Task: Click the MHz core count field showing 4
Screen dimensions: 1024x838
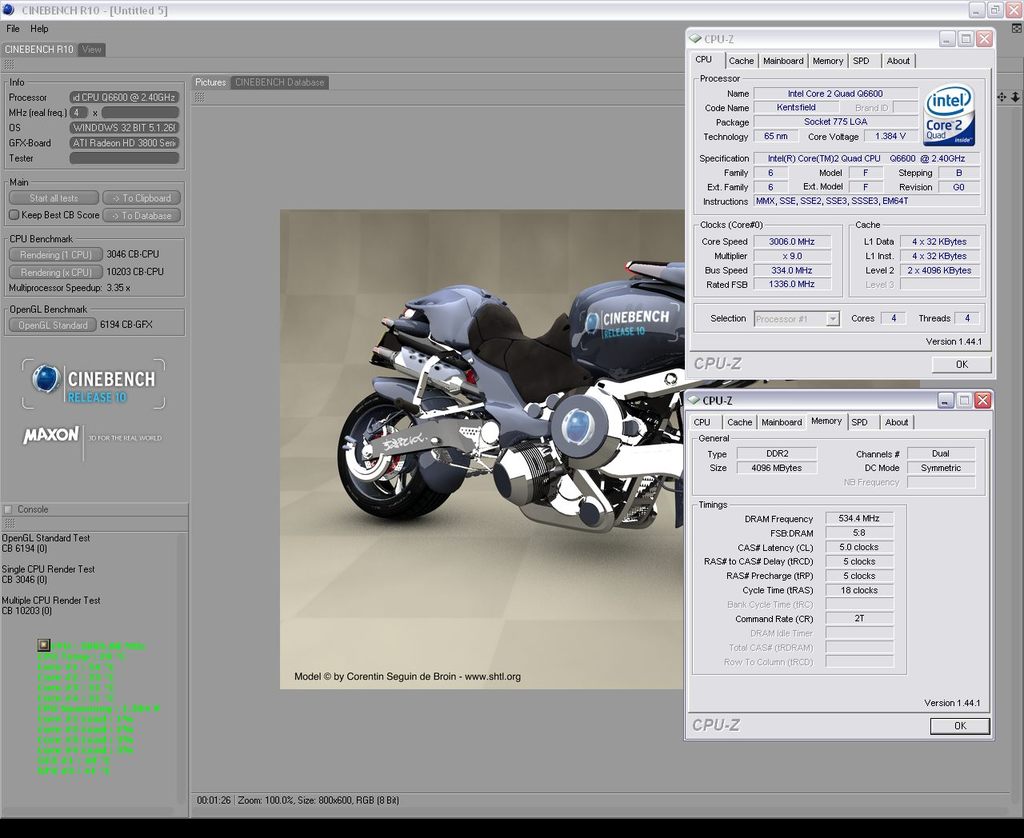Action: (x=78, y=112)
